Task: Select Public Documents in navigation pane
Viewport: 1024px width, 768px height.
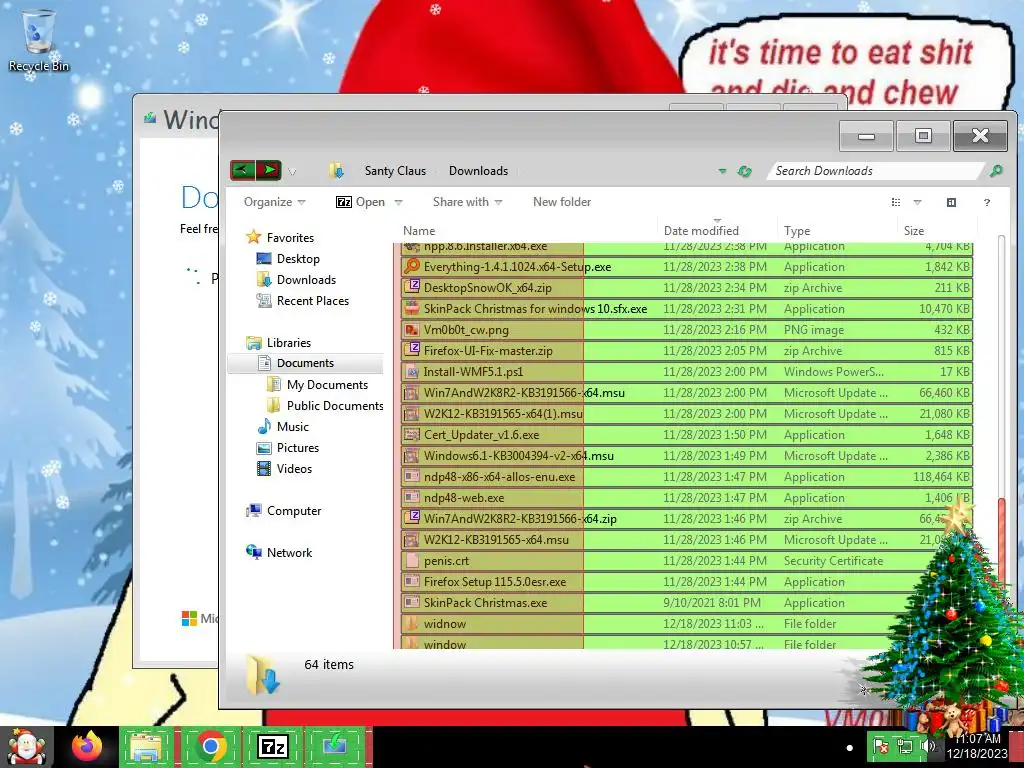Action: point(325,406)
